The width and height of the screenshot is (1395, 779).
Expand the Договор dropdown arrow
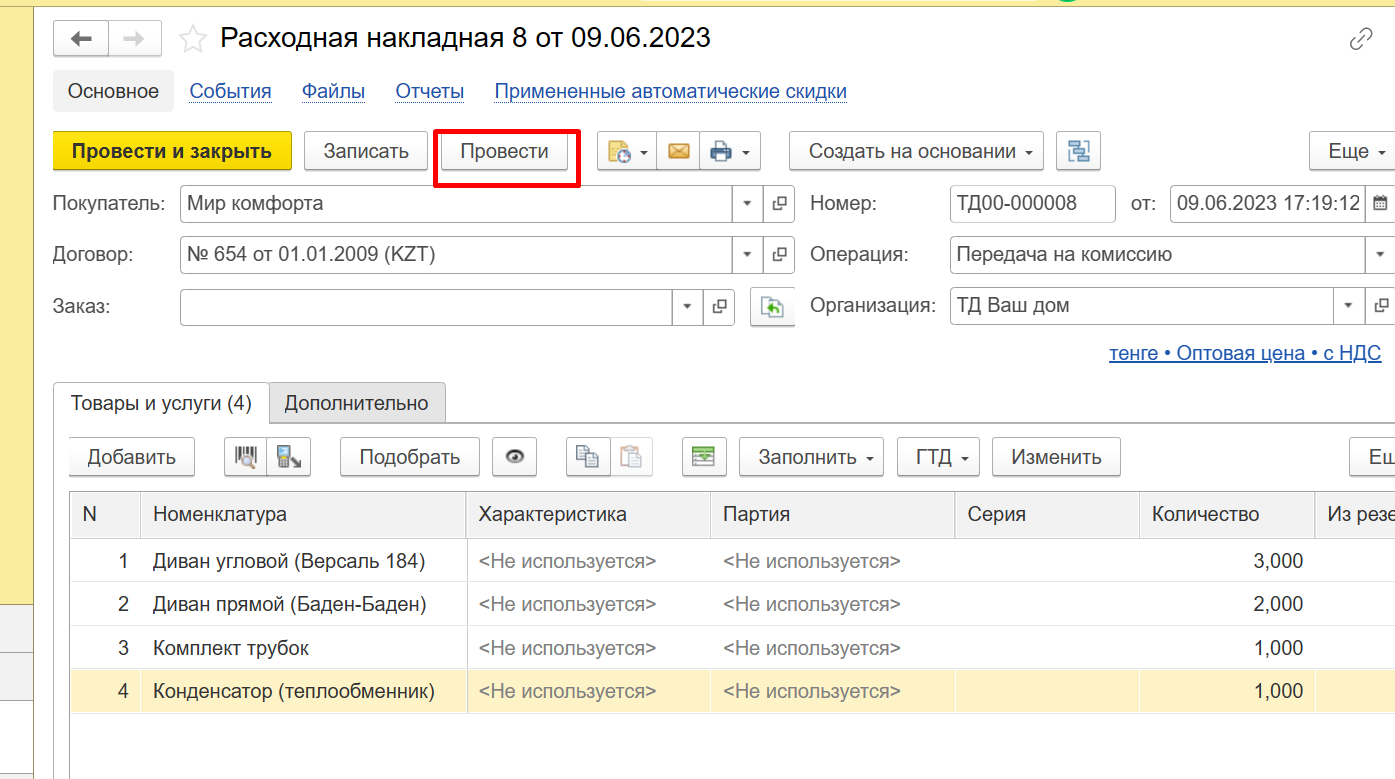[747, 255]
